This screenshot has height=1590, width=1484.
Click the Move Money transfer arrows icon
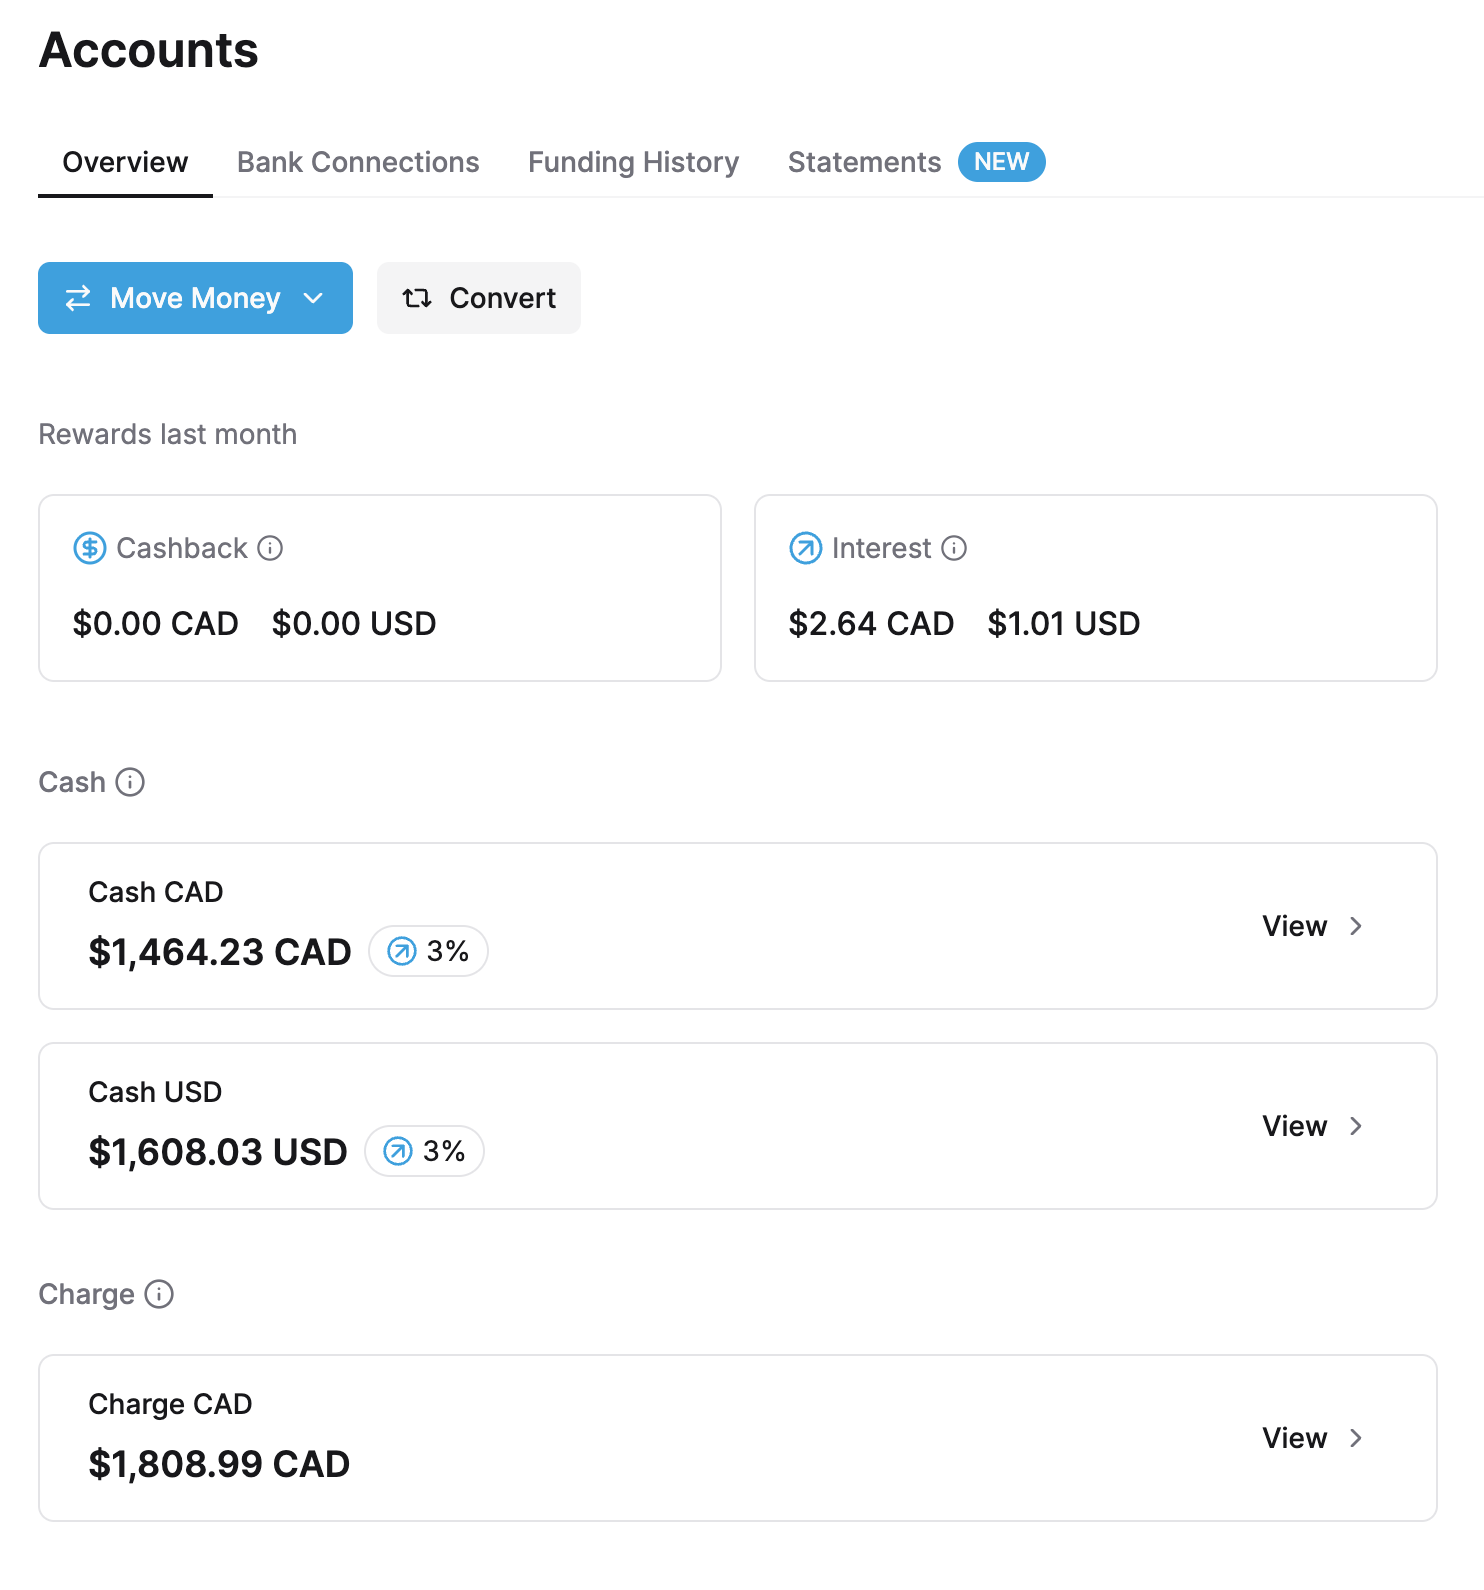pos(78,297)
